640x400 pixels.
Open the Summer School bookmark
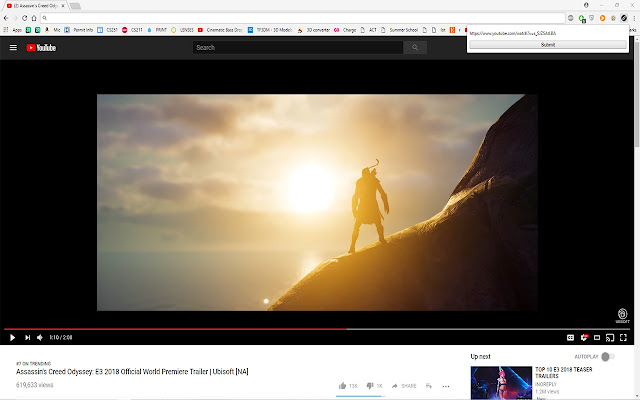click(400, 30)
